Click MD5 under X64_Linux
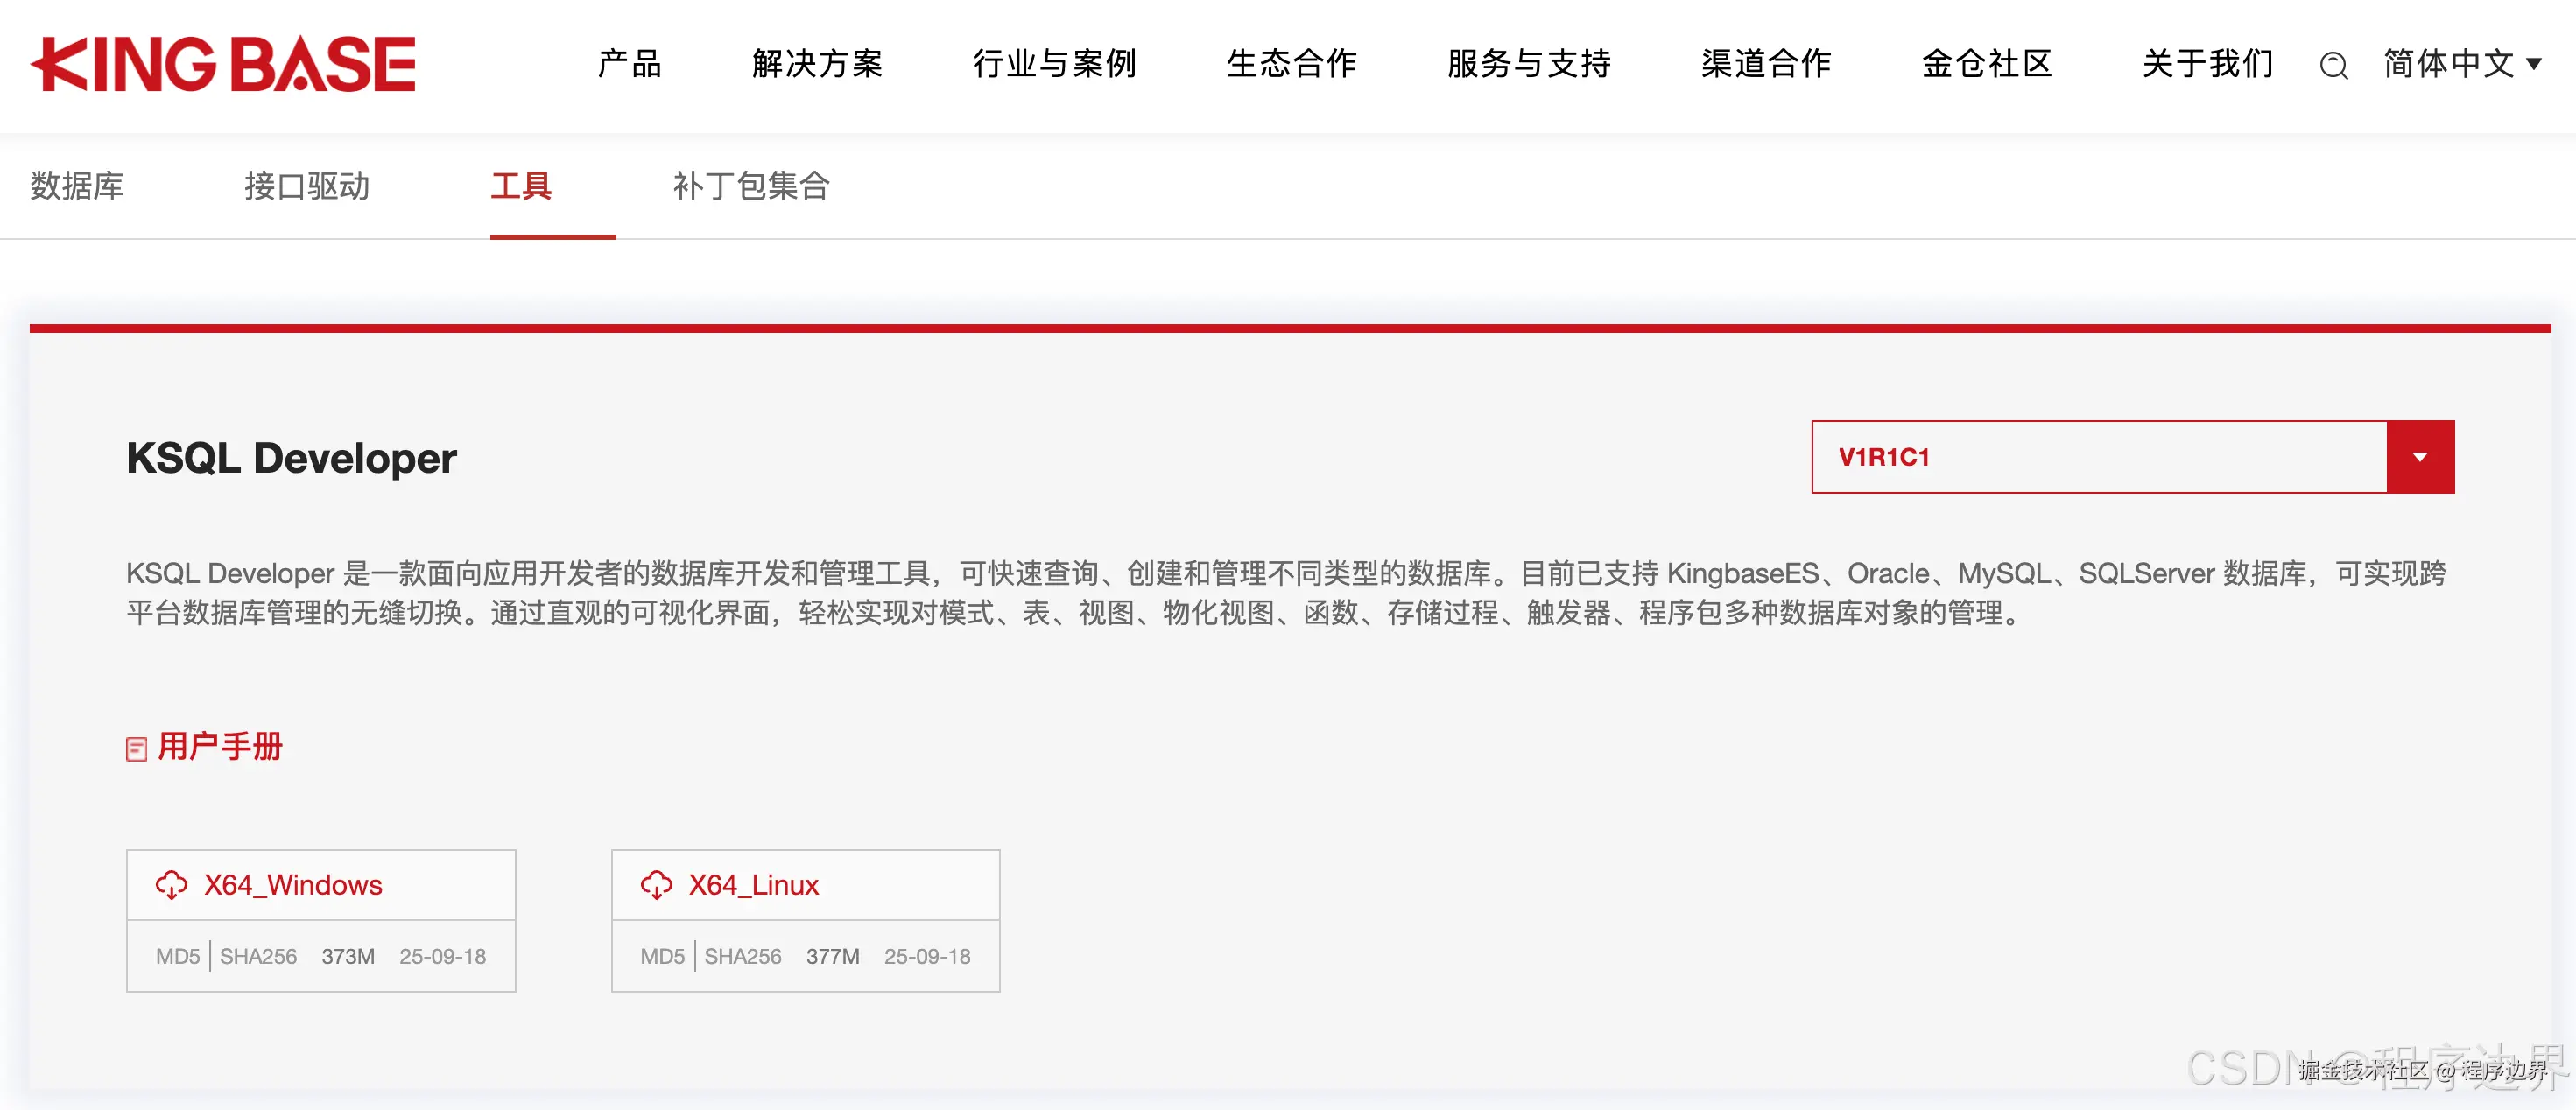 (663, 956)
